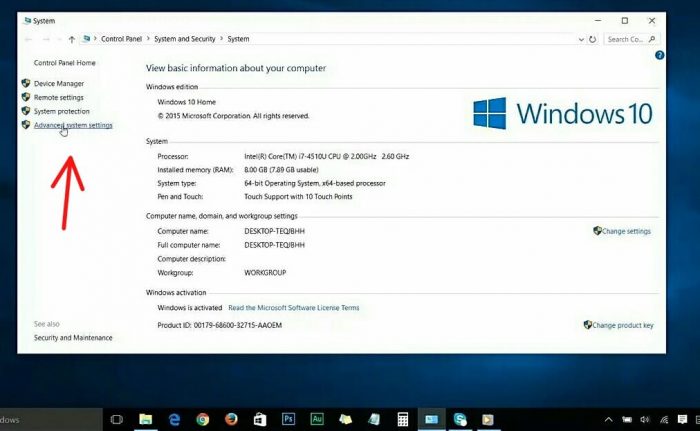
Task: Open Device Manager from the sidebar
Action: (x=59, y=84)
